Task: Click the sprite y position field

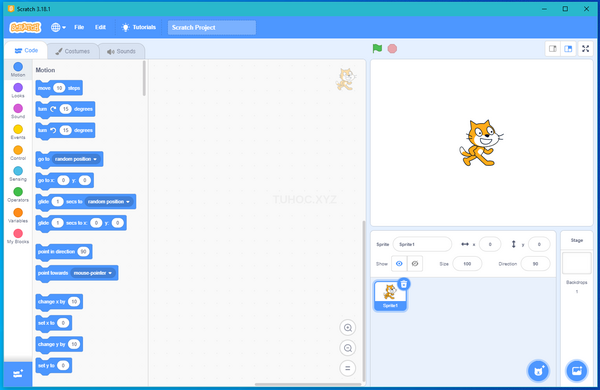Action: point(539,244)
